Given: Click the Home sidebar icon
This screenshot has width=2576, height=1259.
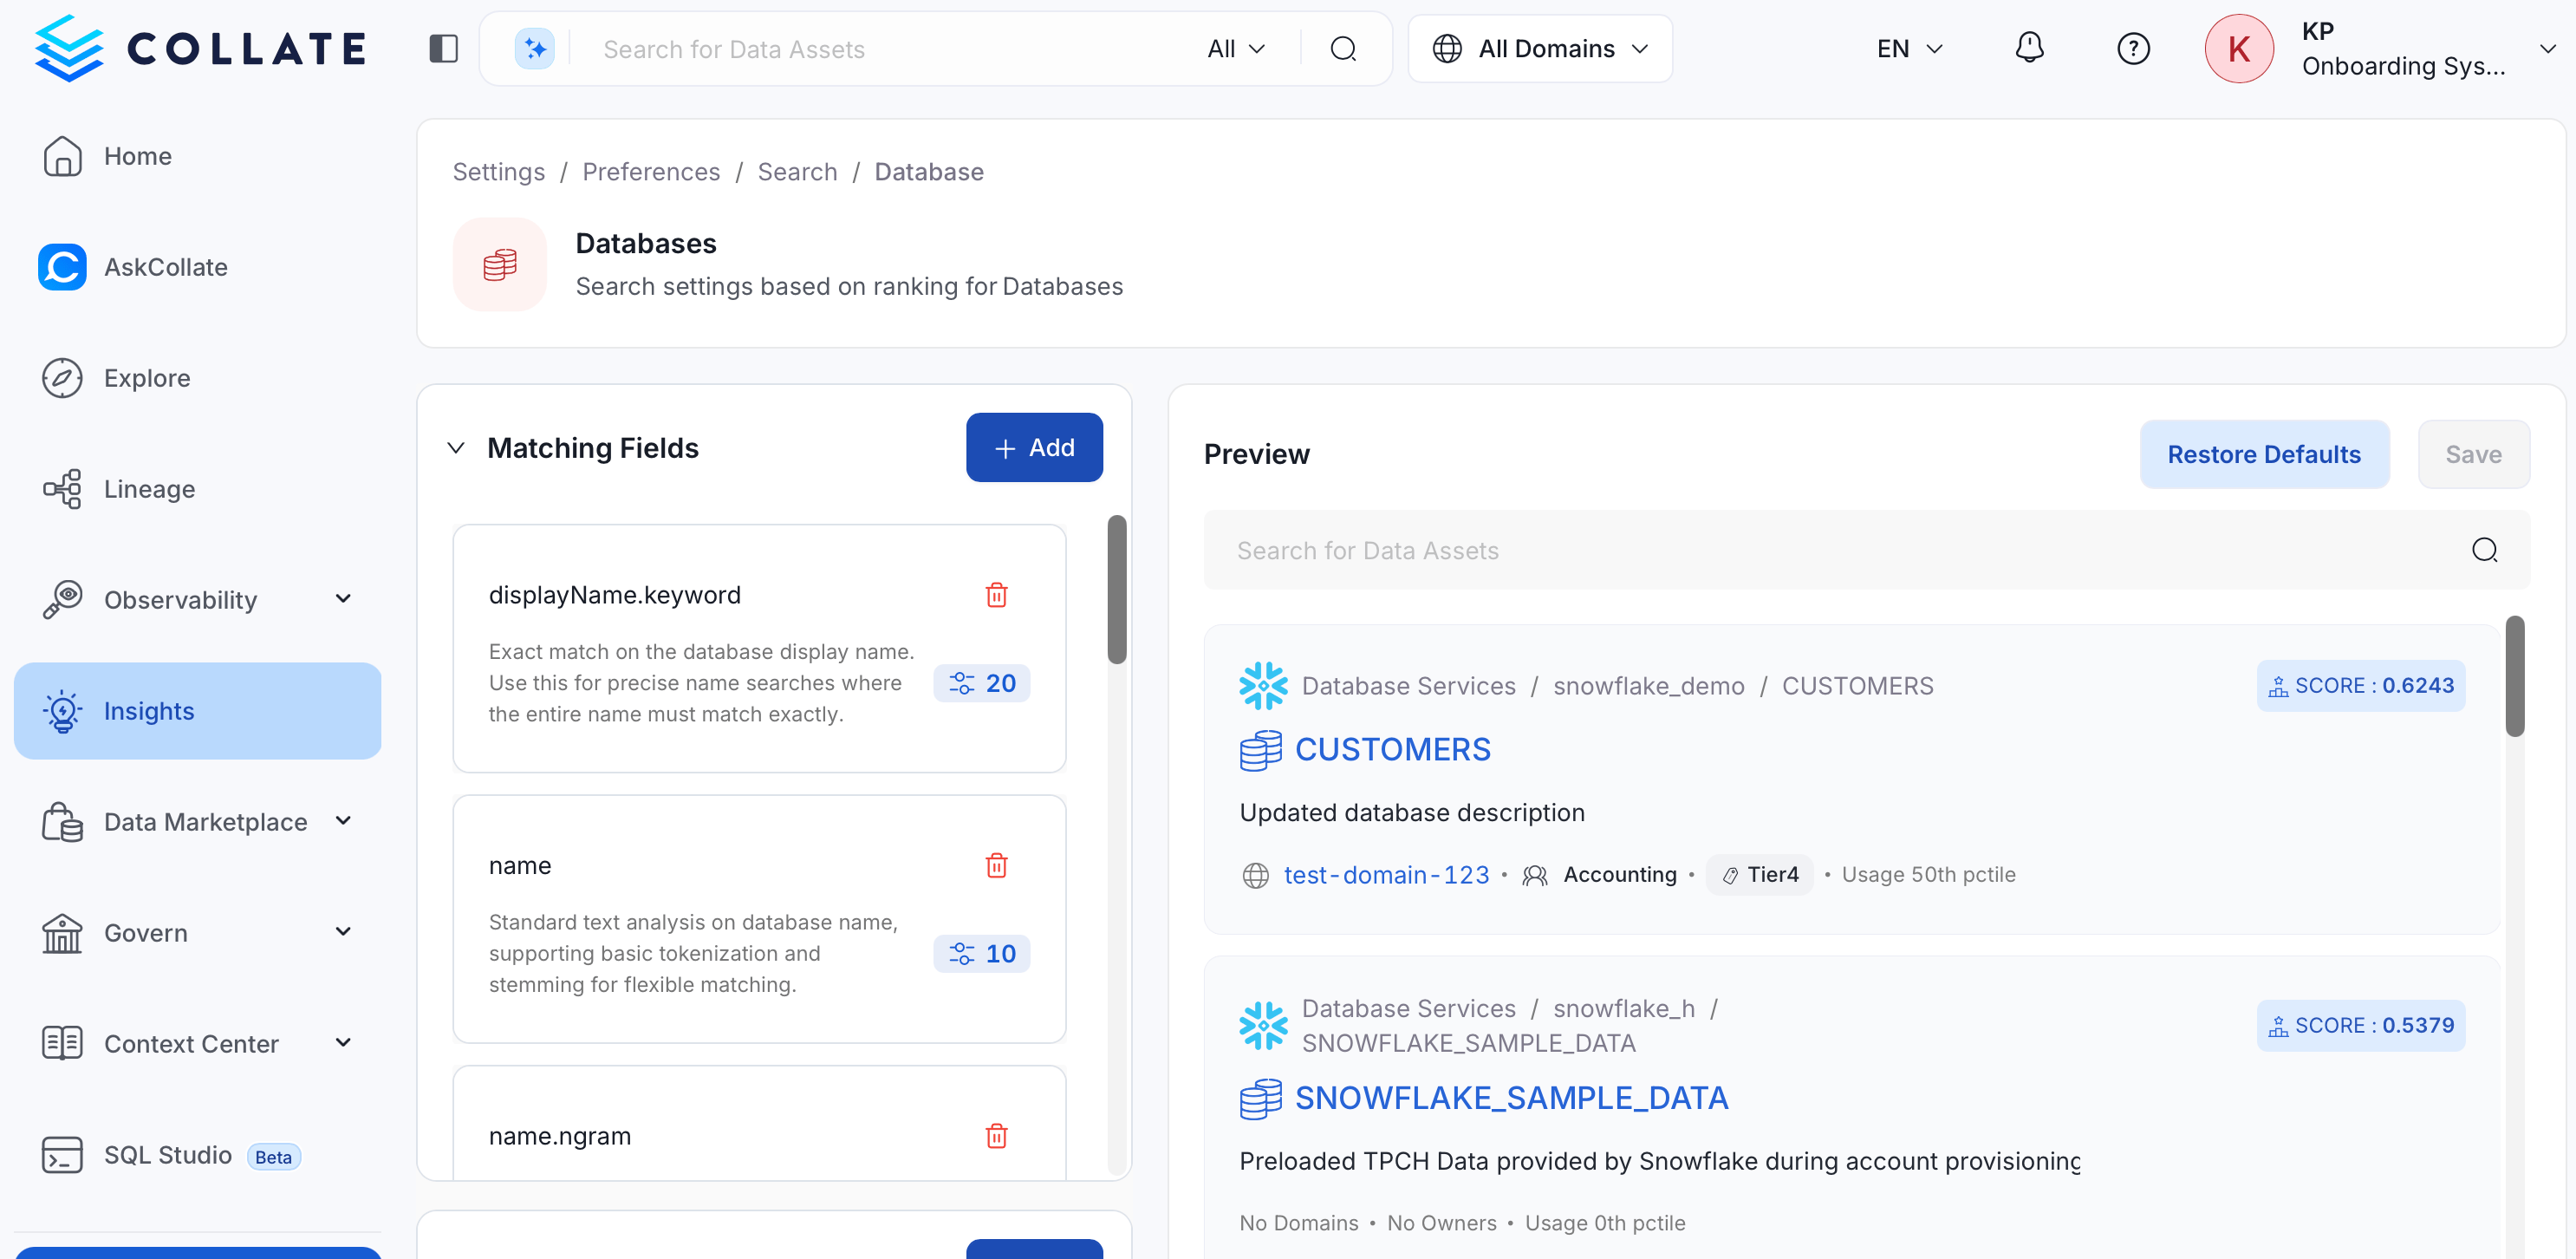Looking at the screenshot, I should tap(62, 156).
